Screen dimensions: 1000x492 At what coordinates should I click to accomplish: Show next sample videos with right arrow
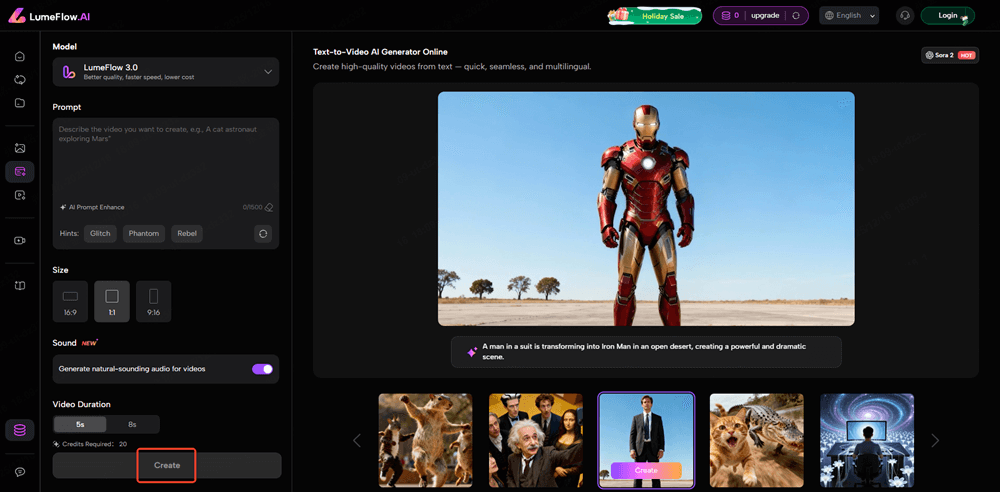(x=935, y=440)
